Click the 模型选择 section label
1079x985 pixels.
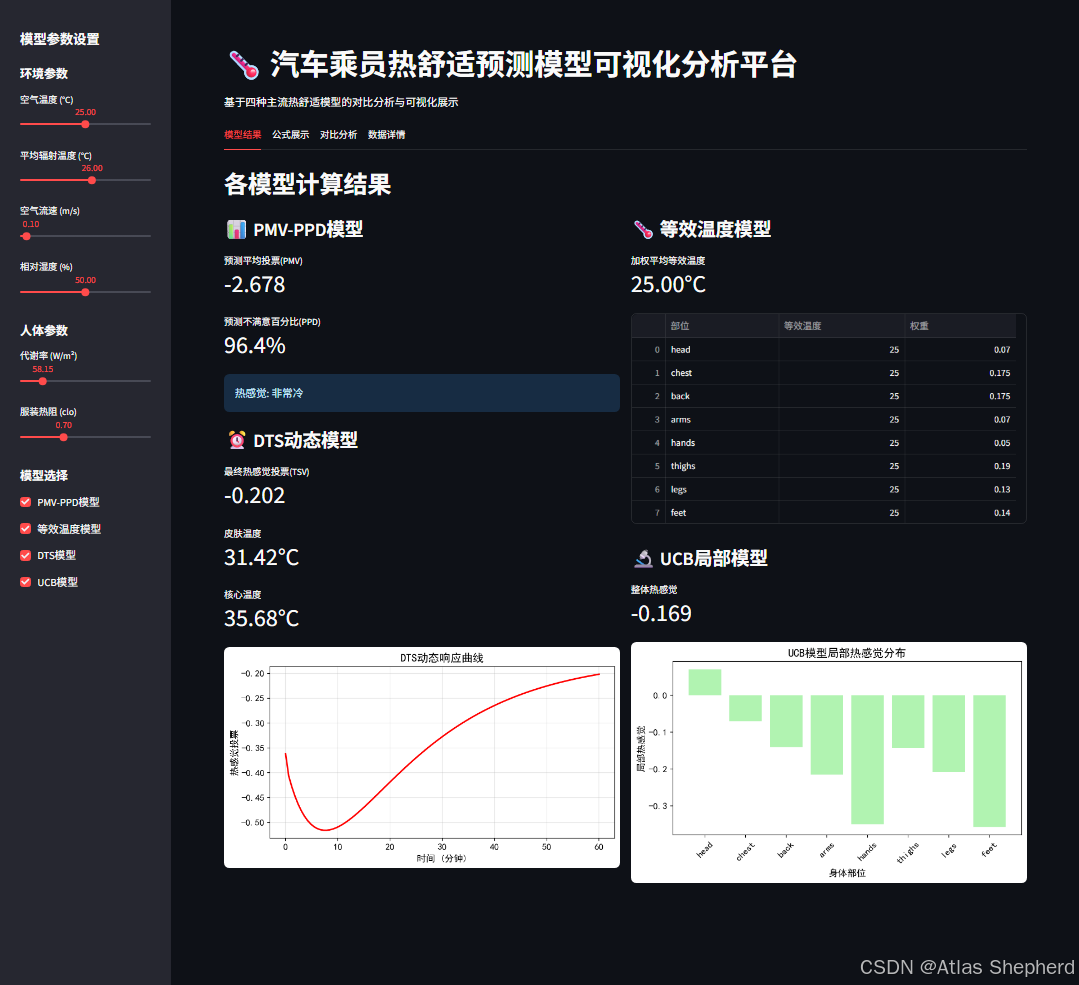(43, 476)
